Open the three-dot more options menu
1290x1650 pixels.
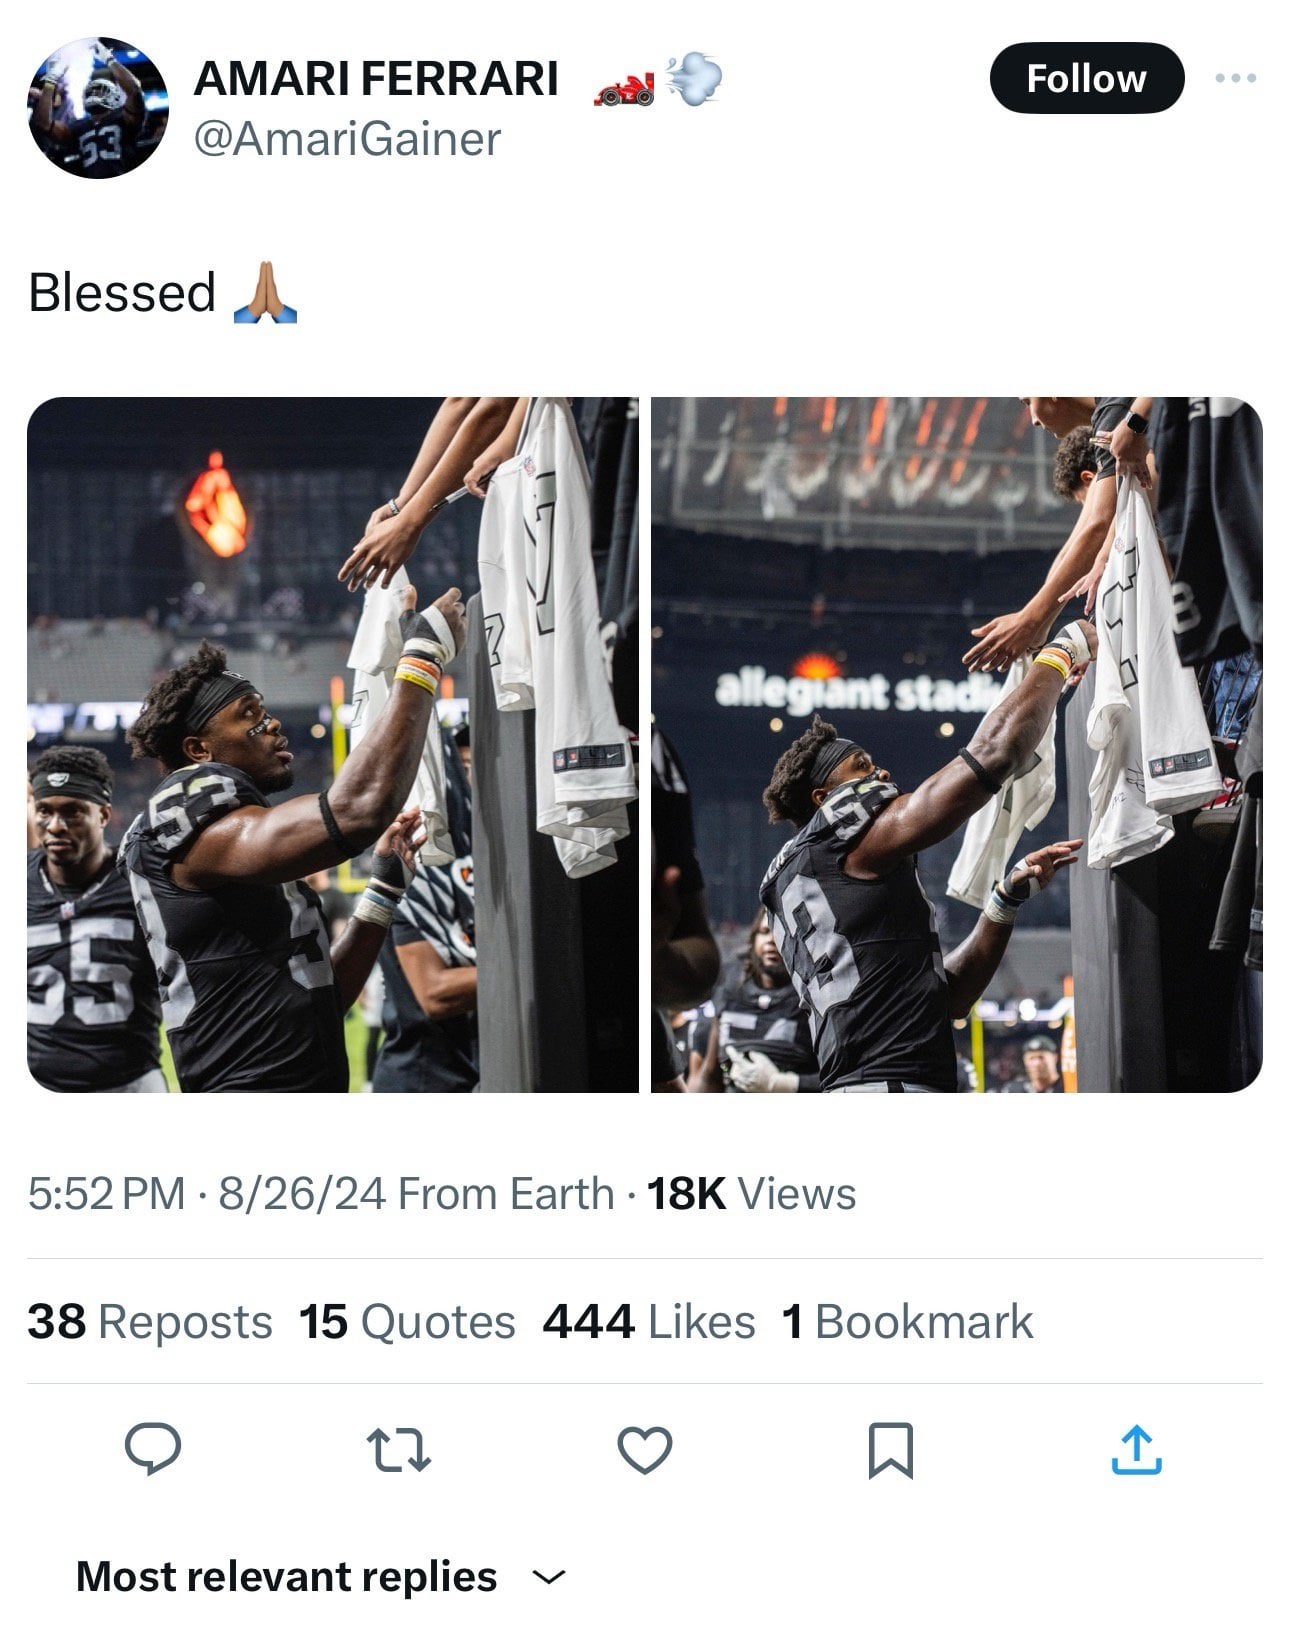pyautogui.click(x=1236, y=78)
